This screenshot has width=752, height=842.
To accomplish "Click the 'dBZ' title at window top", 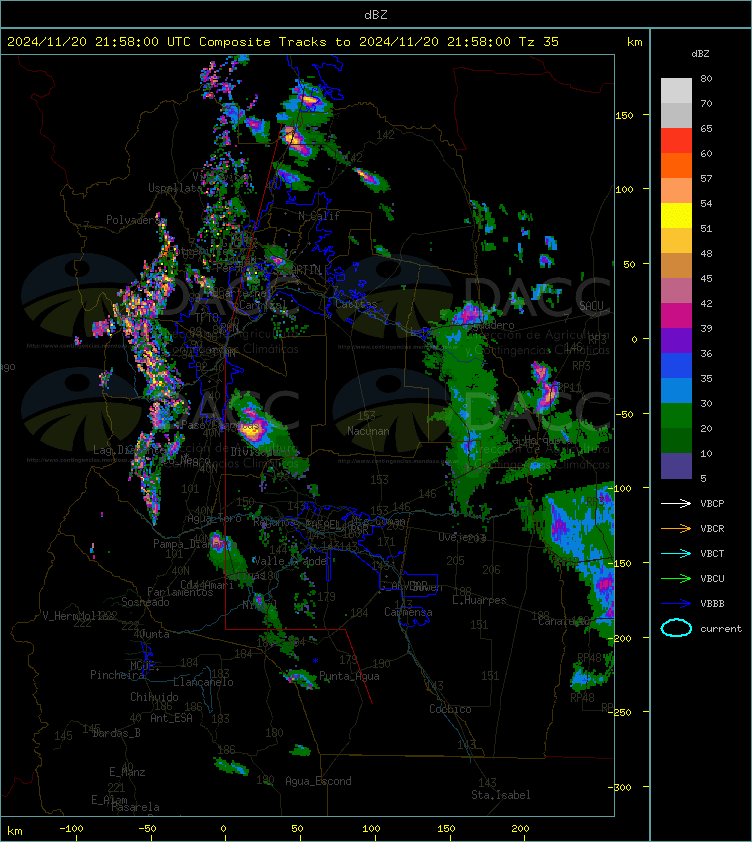I will (375, 14).
